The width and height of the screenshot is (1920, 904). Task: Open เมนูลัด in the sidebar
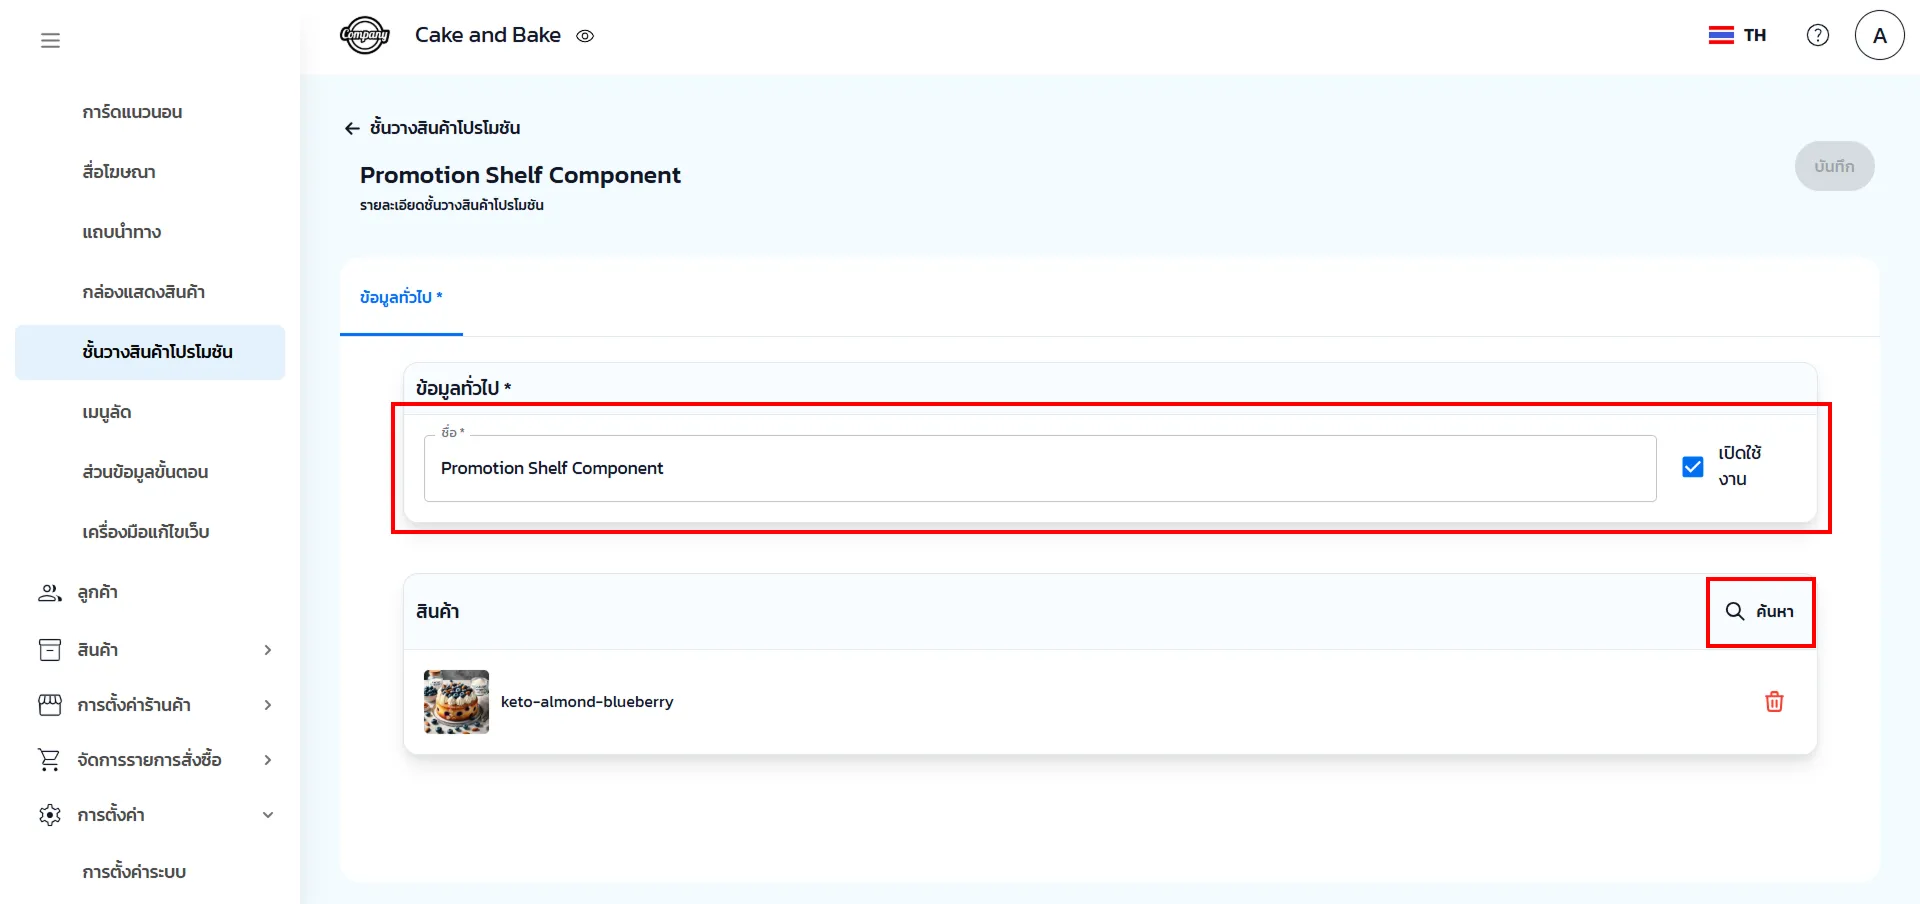[x=107, y=412]
